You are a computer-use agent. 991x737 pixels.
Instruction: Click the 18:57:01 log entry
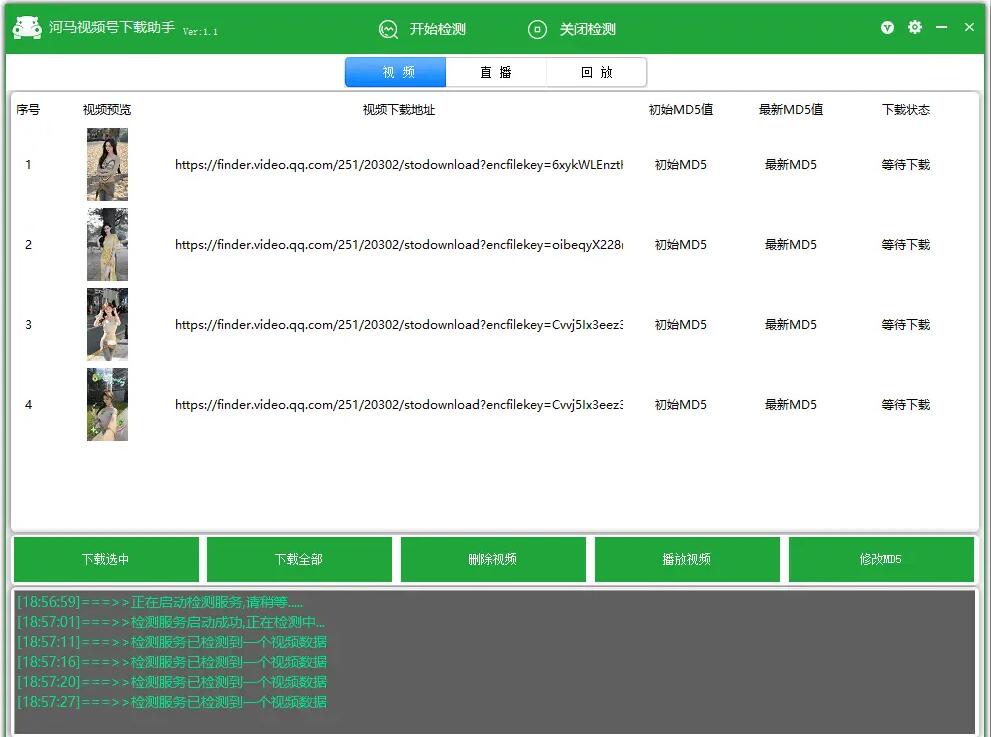point(171,622)
